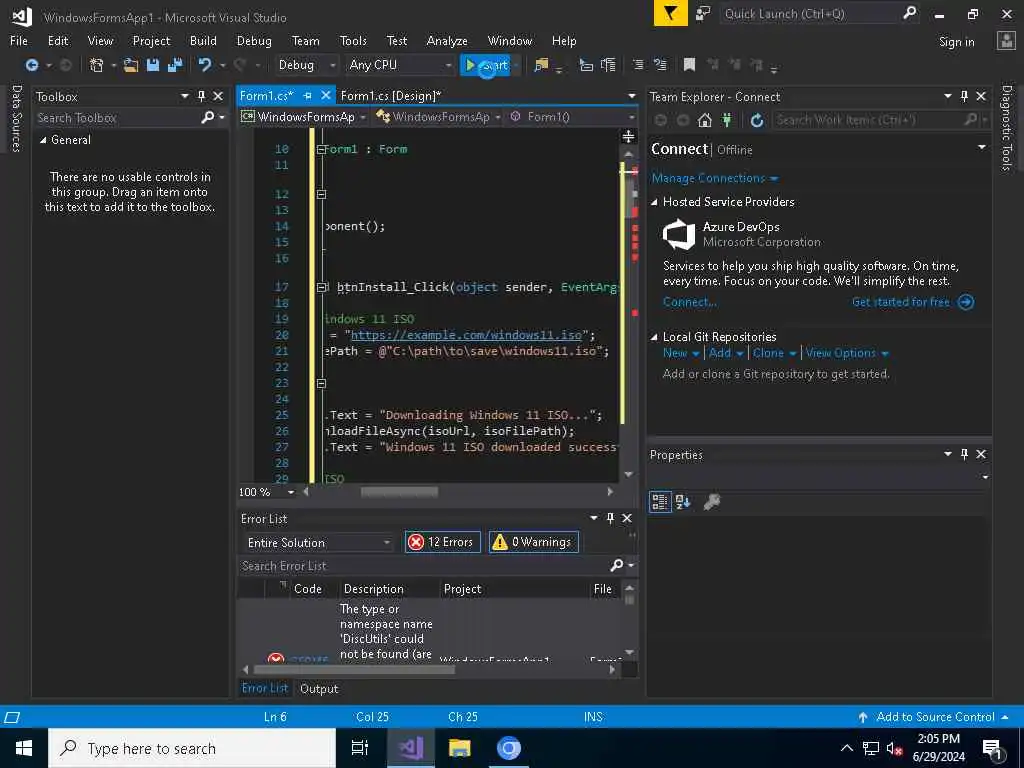Click the feedback notification flag icon
Viewport: 1024px width, 768px height.
(x=670, y=14)
